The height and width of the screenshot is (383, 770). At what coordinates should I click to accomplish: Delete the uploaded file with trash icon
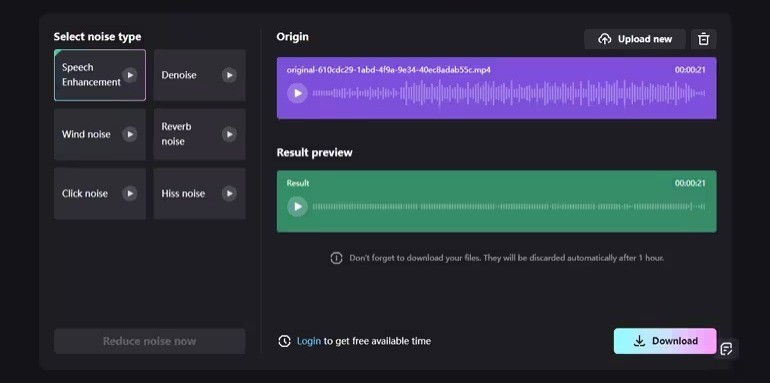pyautogui.click(x=704, y=39)
